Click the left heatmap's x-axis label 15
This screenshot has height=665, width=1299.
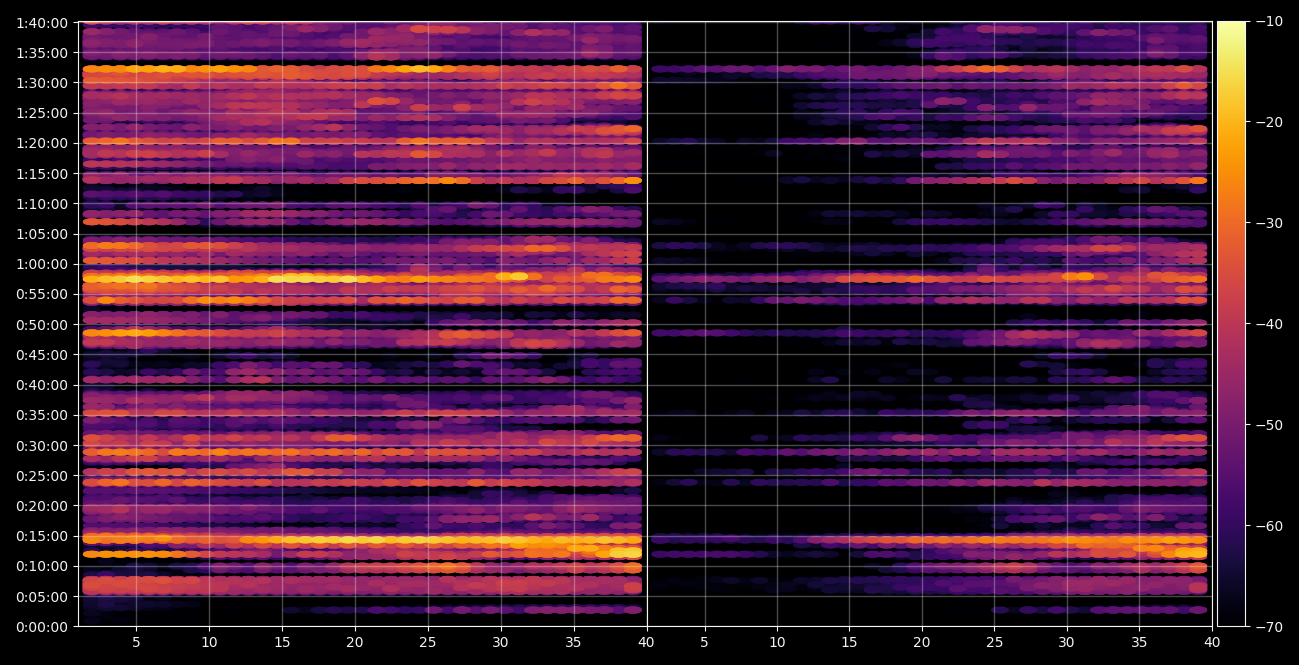tap(282, 644)
